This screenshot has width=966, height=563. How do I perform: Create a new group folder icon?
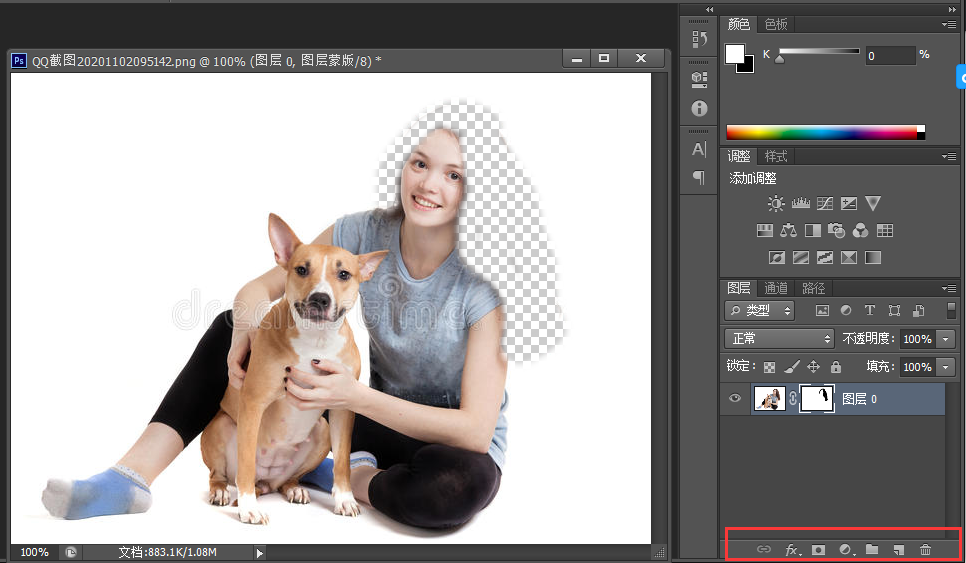click(872, 549)
